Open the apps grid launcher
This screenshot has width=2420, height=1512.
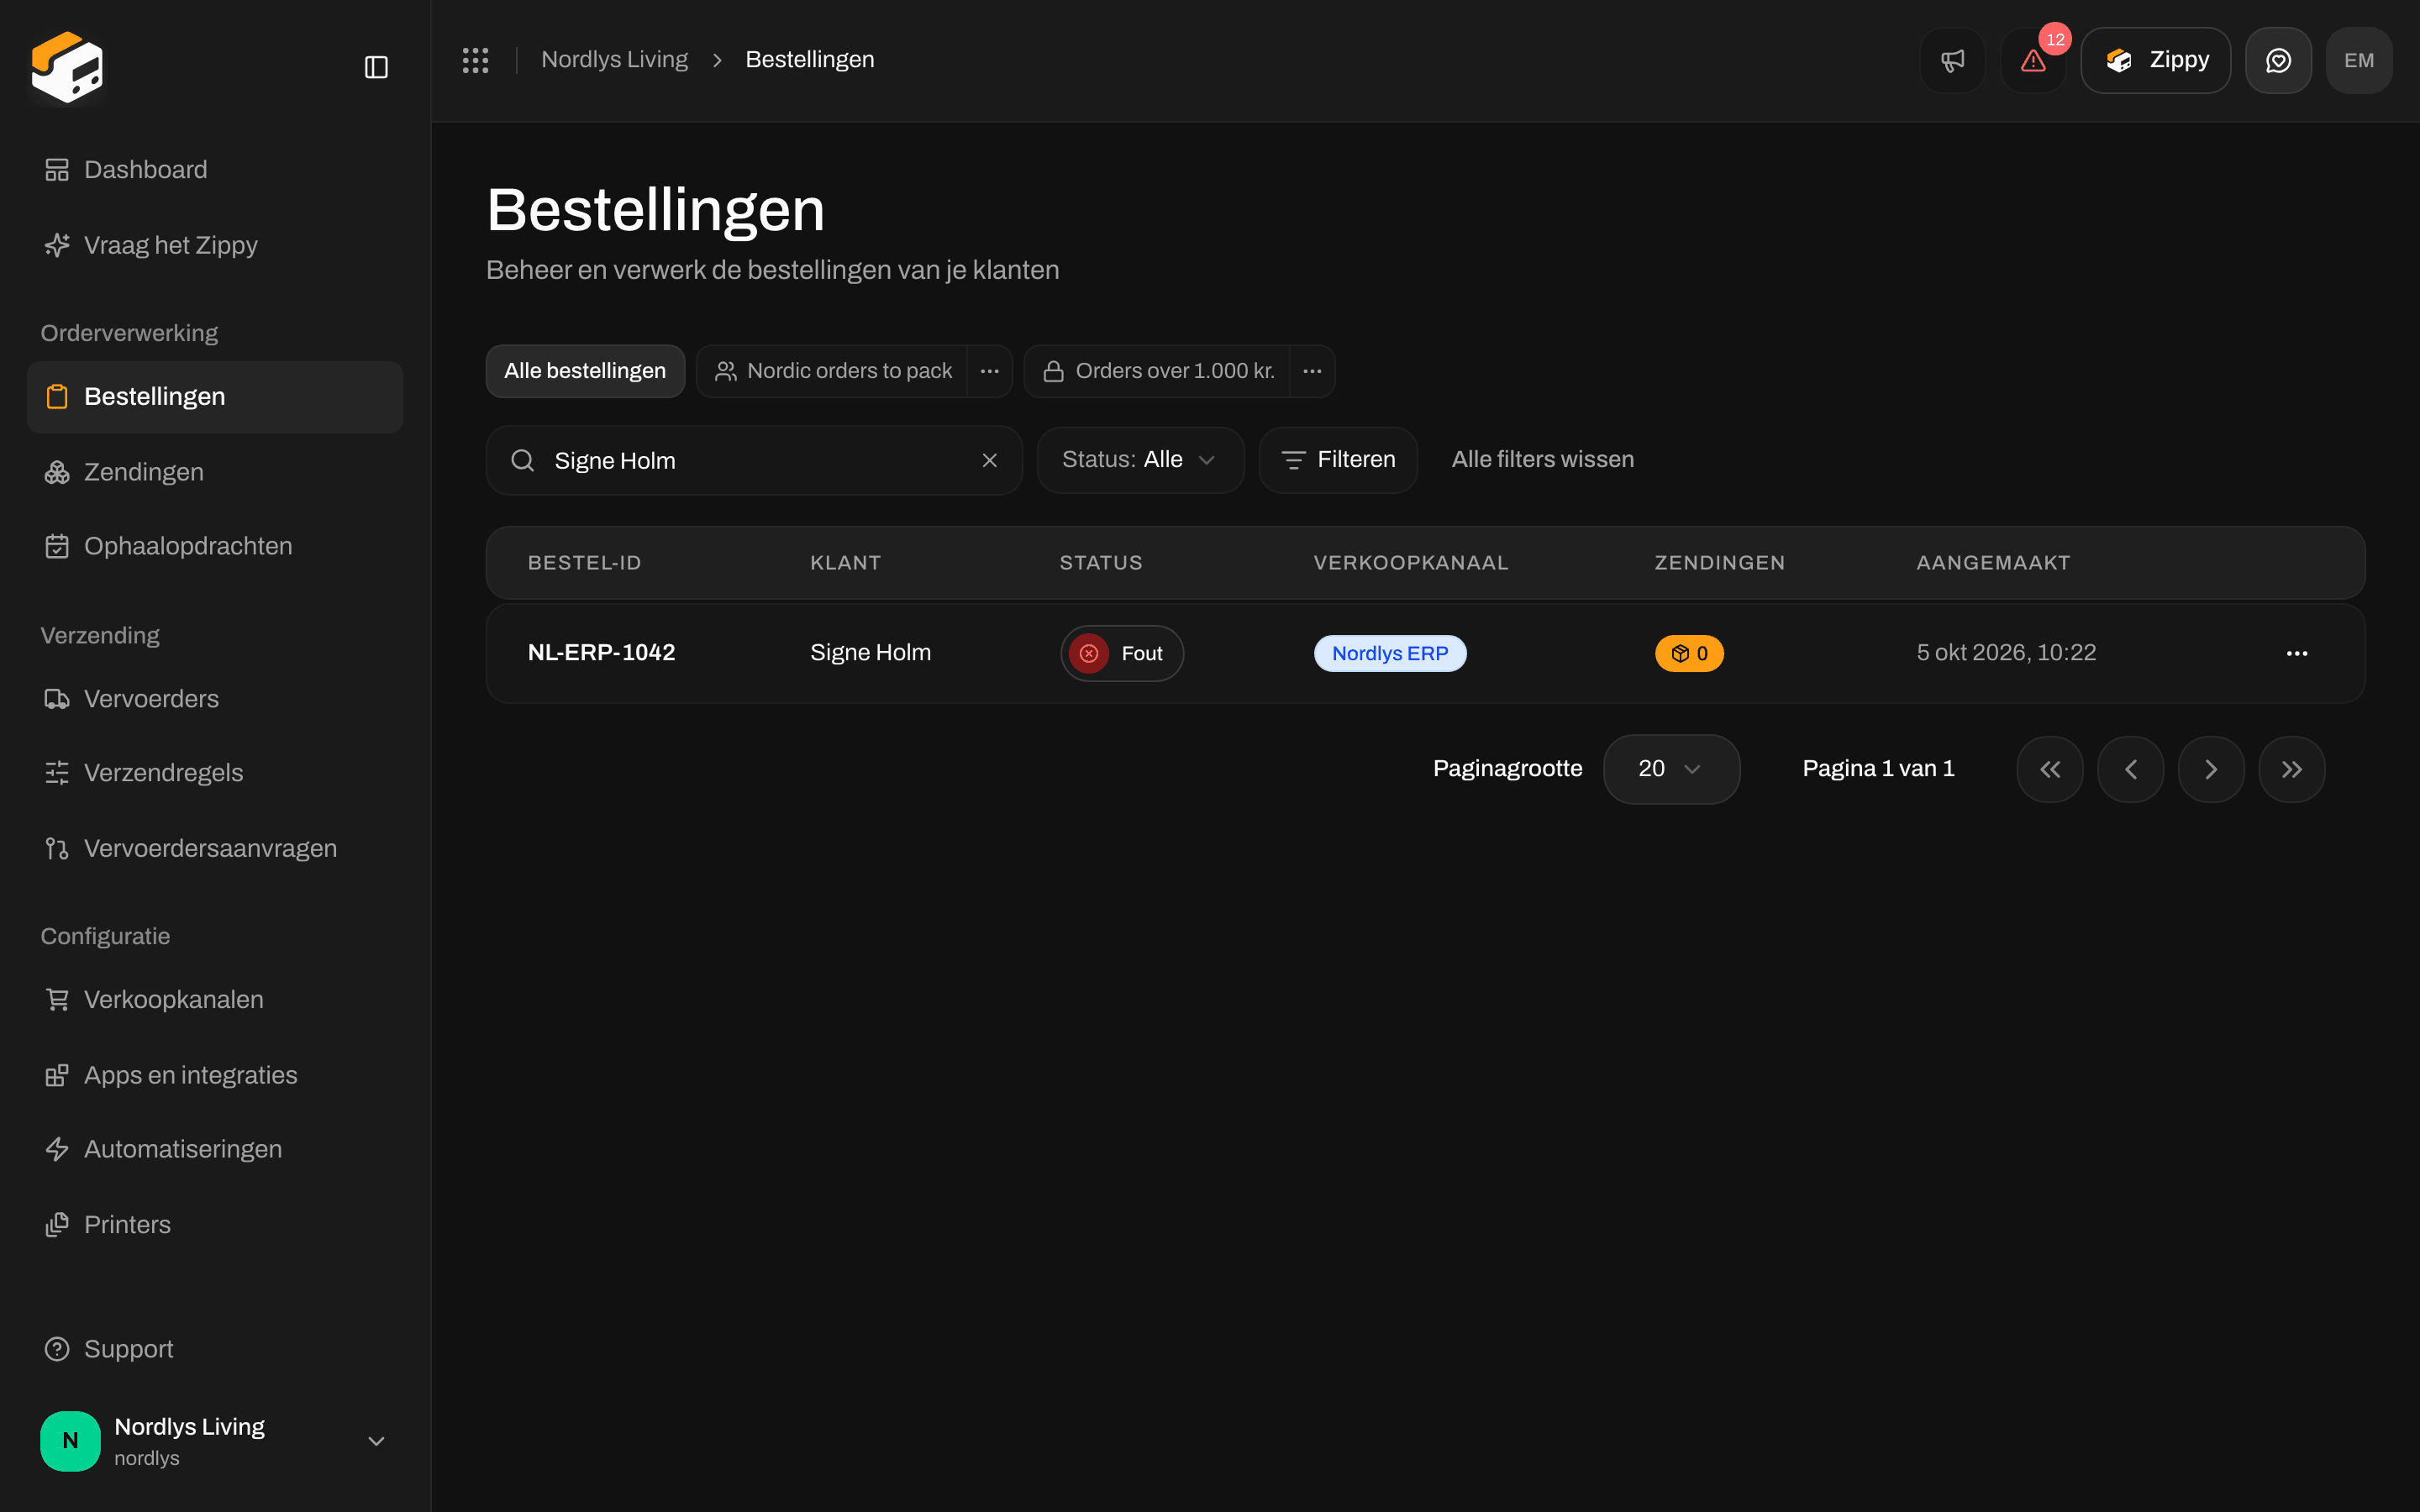476,60
